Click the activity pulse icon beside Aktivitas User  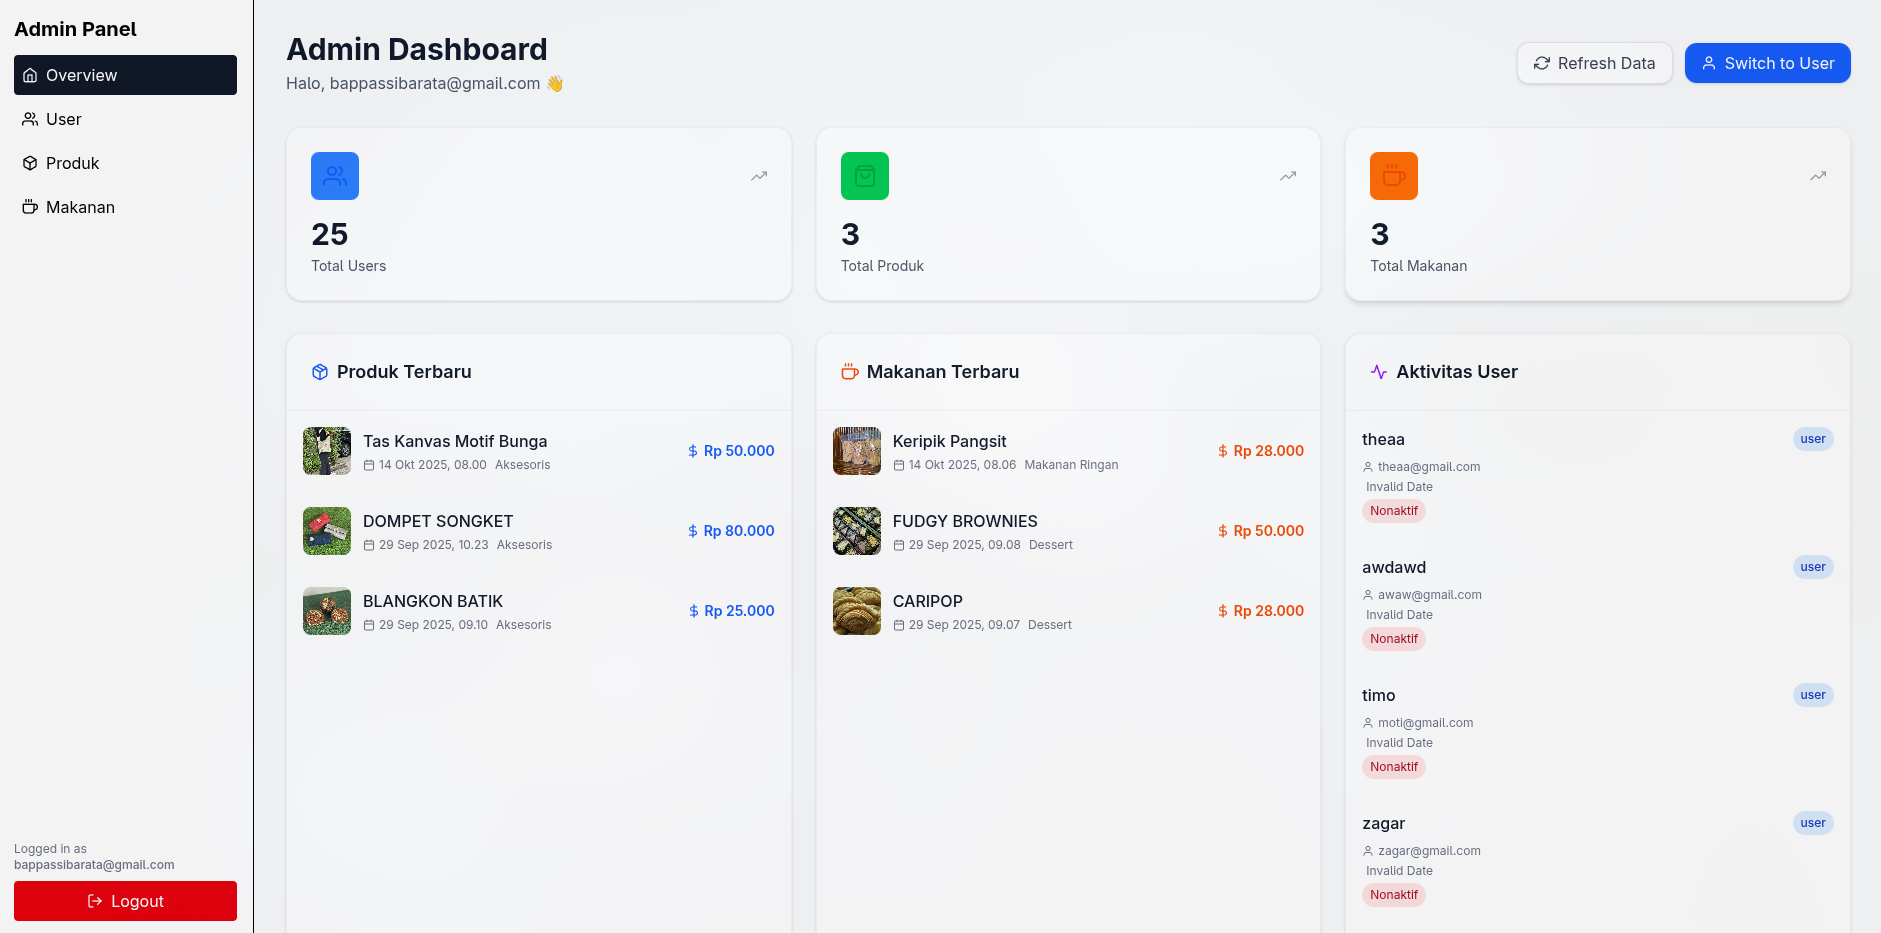coord(1379,372)
